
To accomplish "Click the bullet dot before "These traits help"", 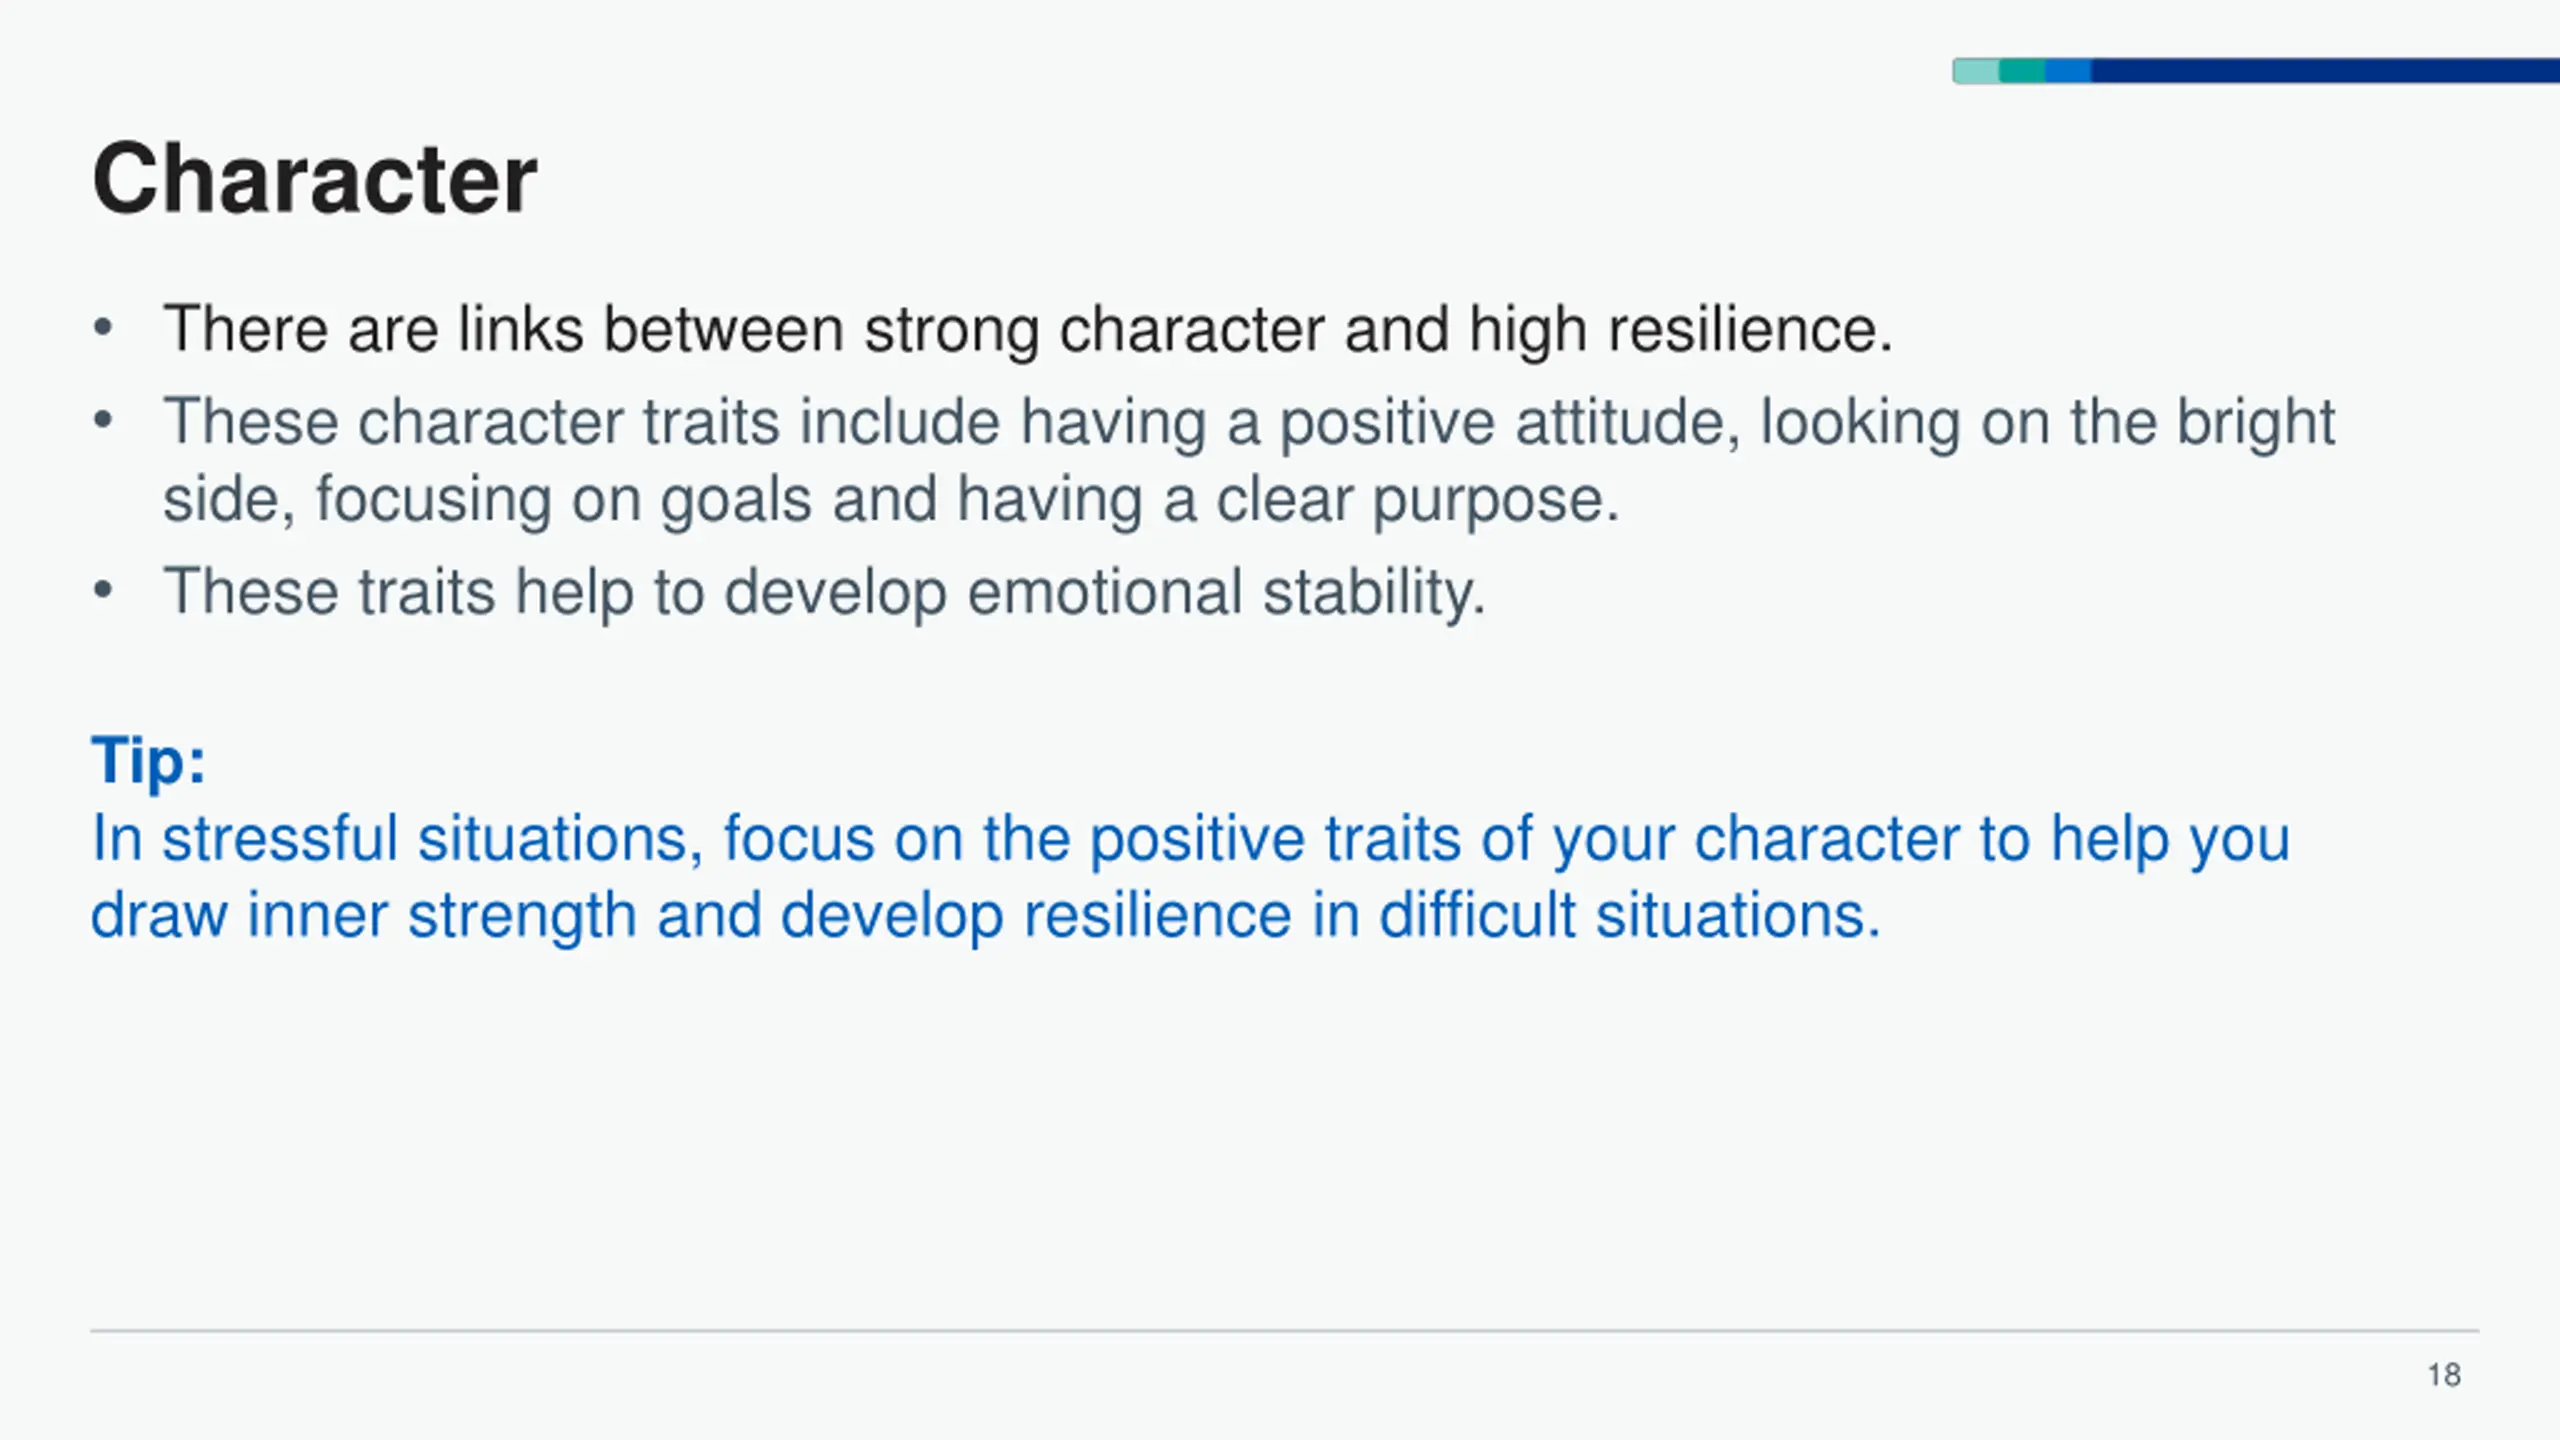I will click(103, 591).
